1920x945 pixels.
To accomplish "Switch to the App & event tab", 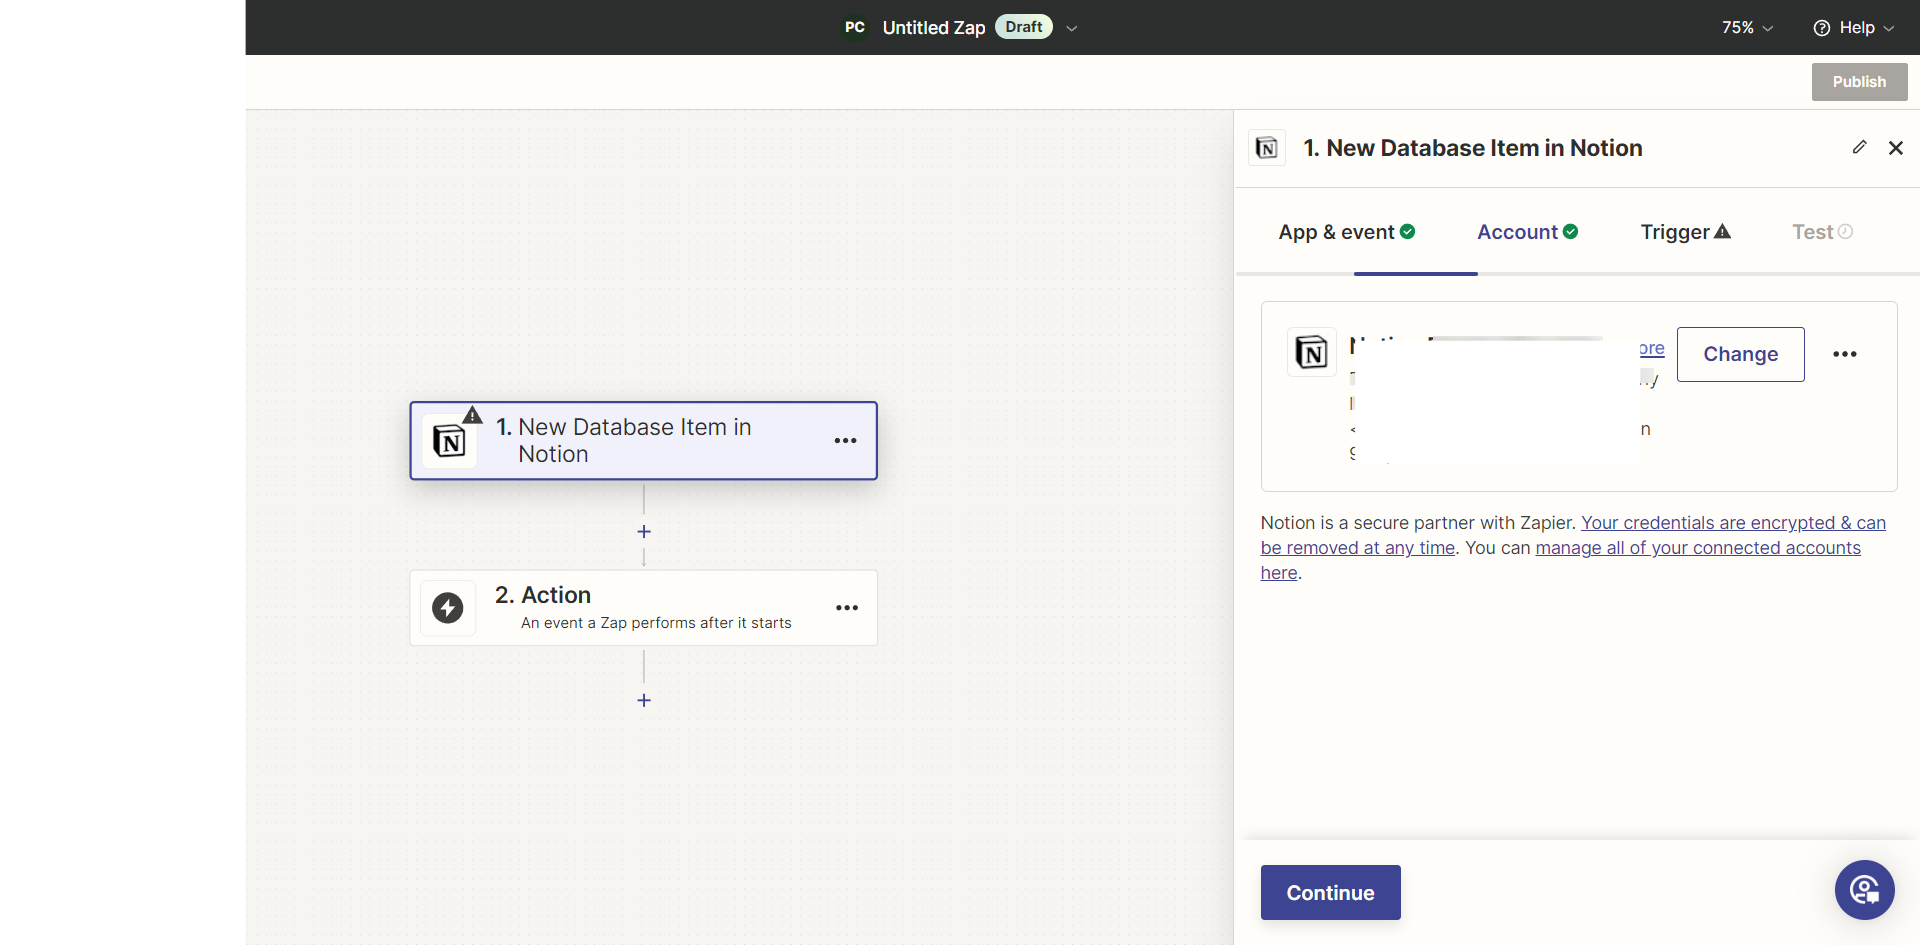I will 1347,232.
